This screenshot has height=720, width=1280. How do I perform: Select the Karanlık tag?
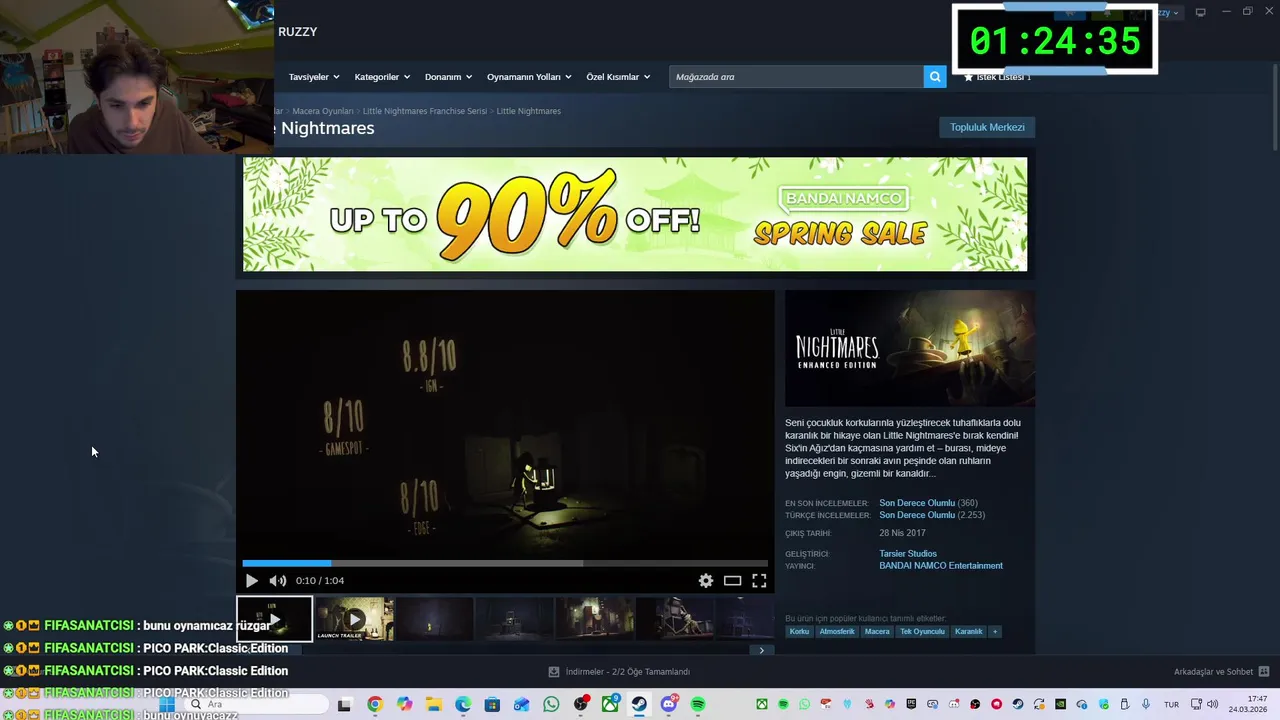(x=968, y=632)
